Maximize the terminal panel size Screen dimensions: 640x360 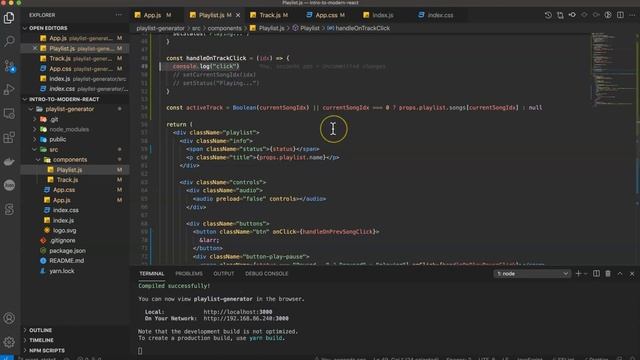coord(620,273)
